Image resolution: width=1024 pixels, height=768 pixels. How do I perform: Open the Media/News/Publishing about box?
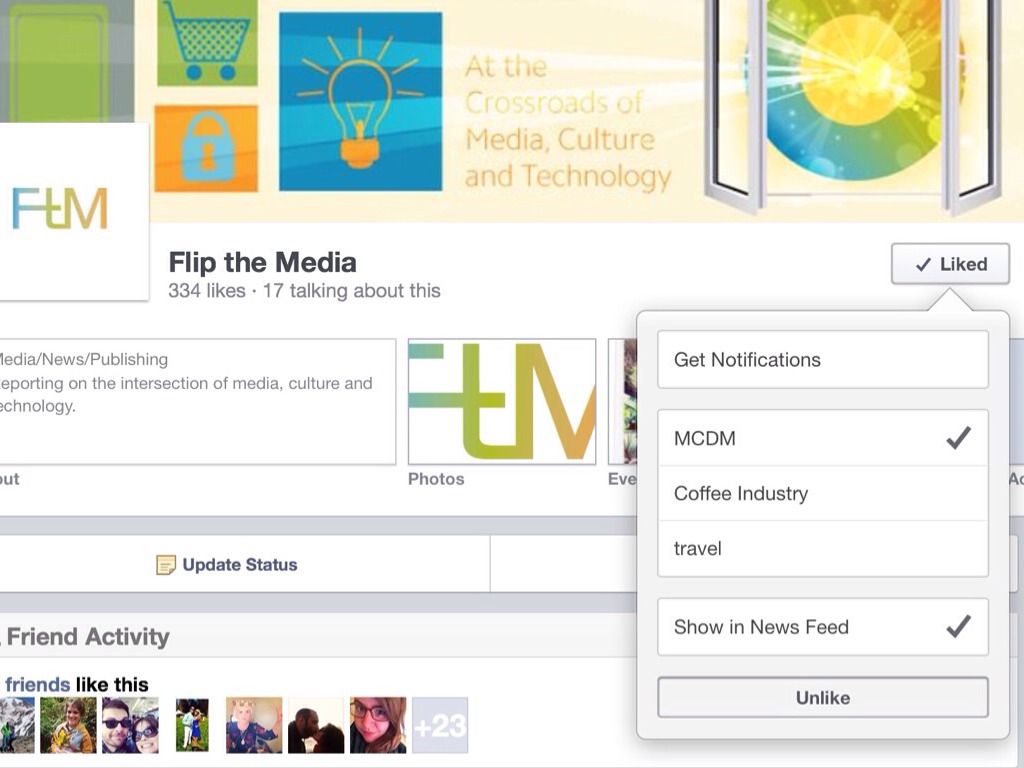point(197,402)
